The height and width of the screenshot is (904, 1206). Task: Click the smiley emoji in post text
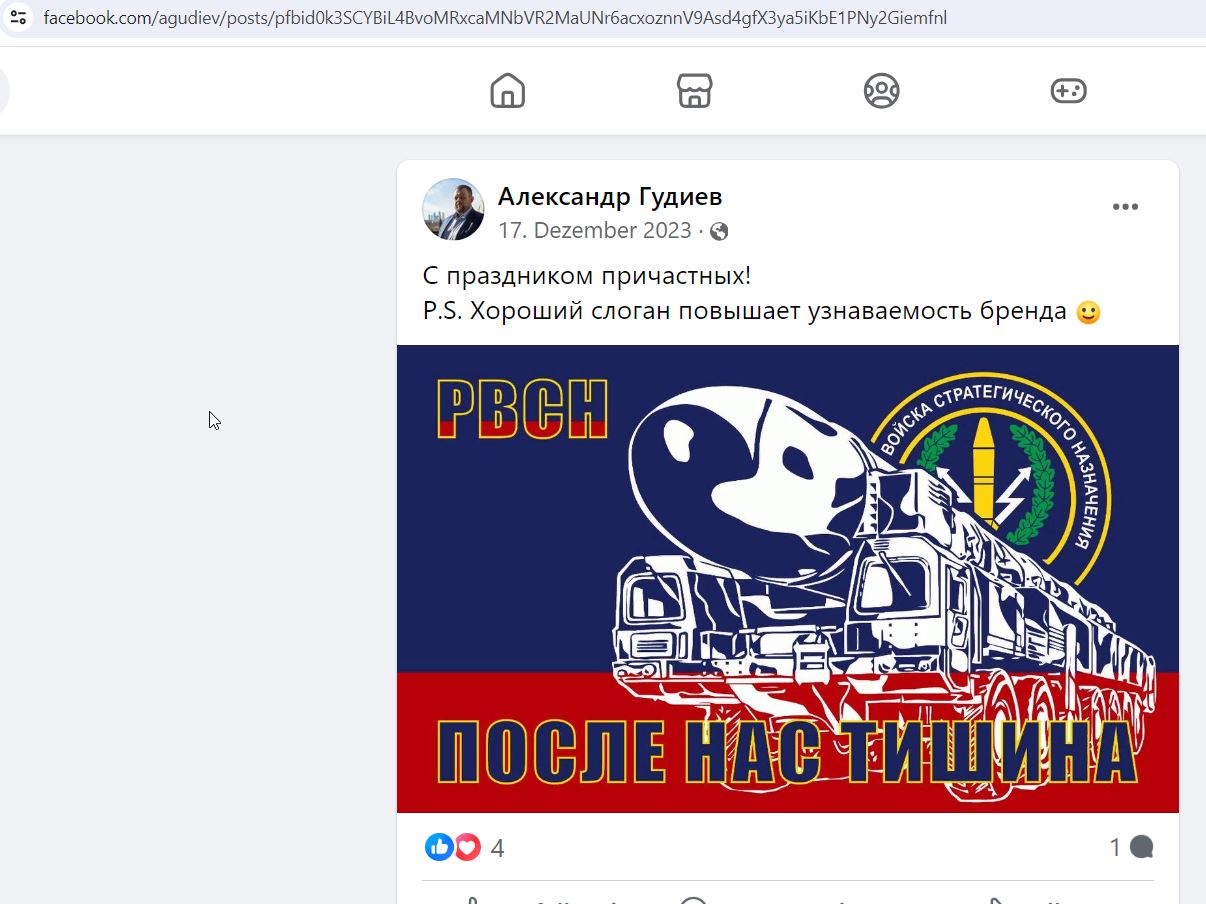click(x=1088, y=312)
